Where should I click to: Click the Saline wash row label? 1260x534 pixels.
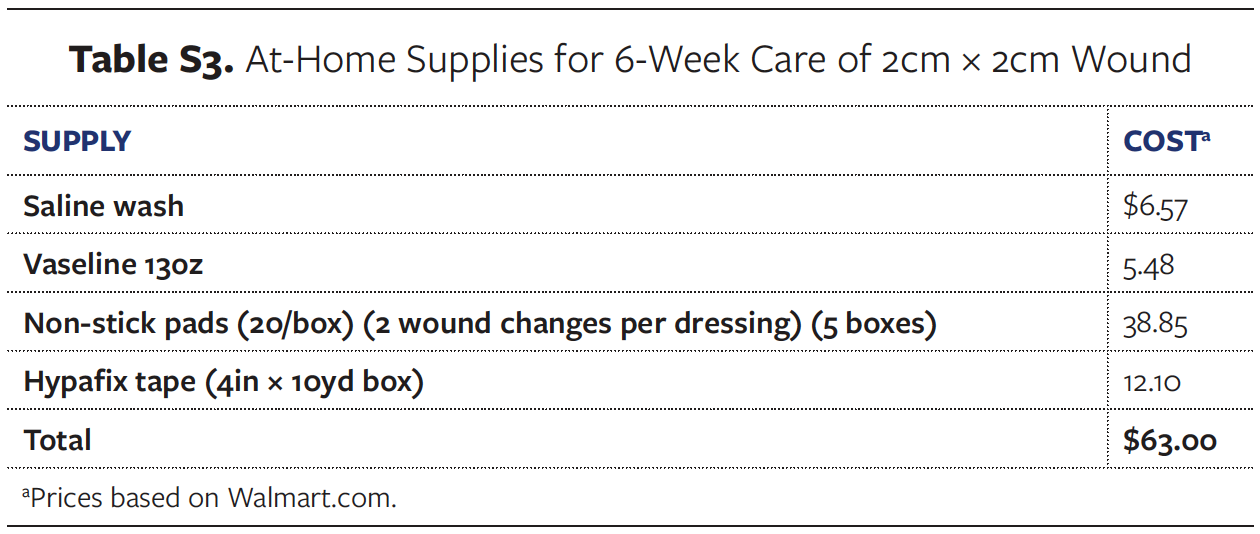coord(104,206)
